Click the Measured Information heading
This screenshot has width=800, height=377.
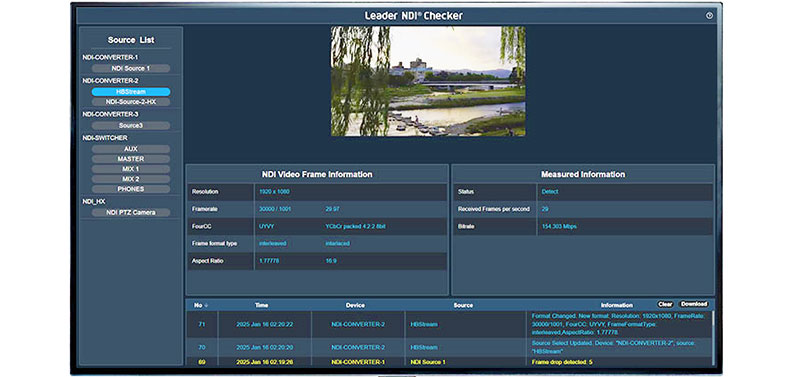[583, 174]
